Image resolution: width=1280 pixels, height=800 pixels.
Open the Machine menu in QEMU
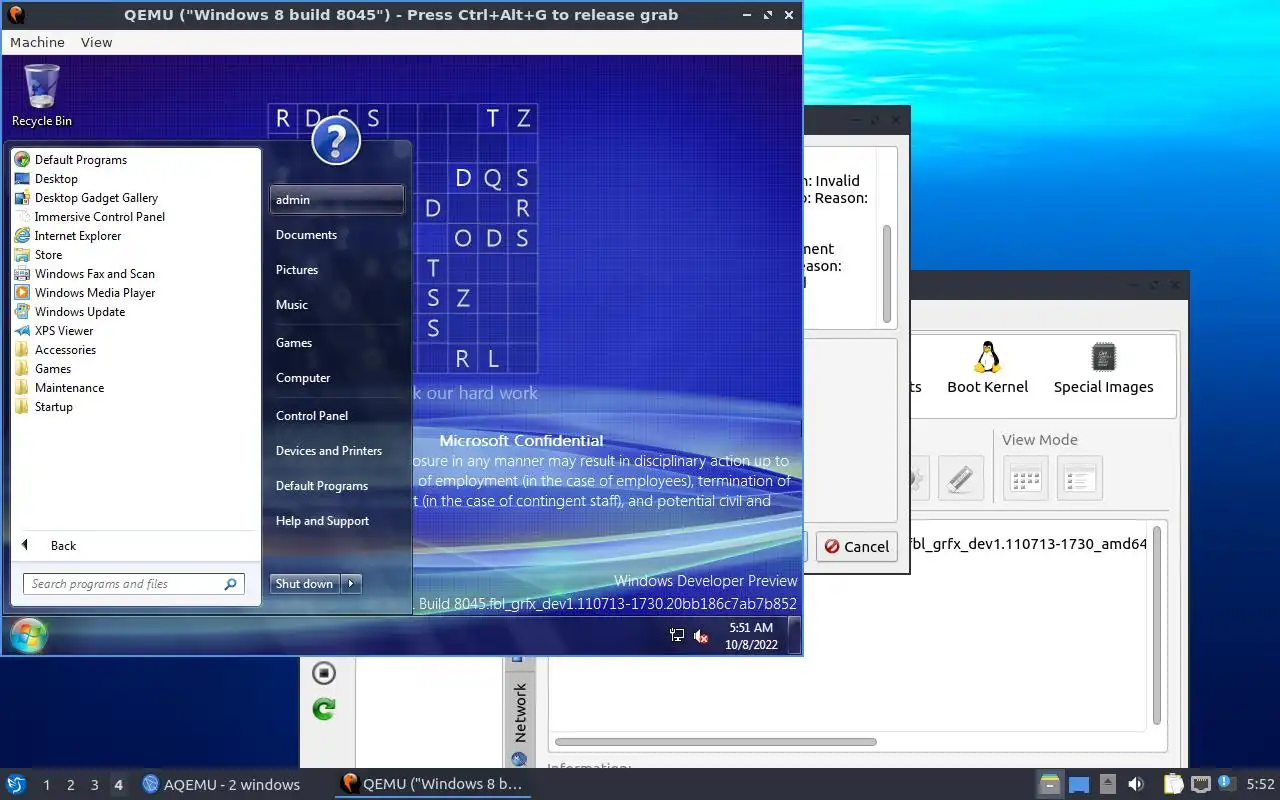tap(37, 42)
